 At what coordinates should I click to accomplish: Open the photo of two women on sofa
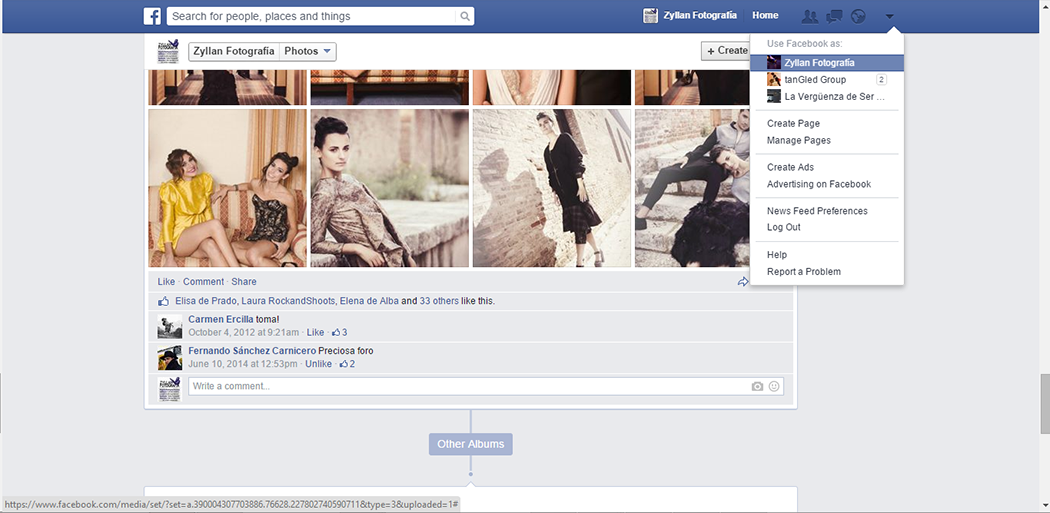click(227, 188)
